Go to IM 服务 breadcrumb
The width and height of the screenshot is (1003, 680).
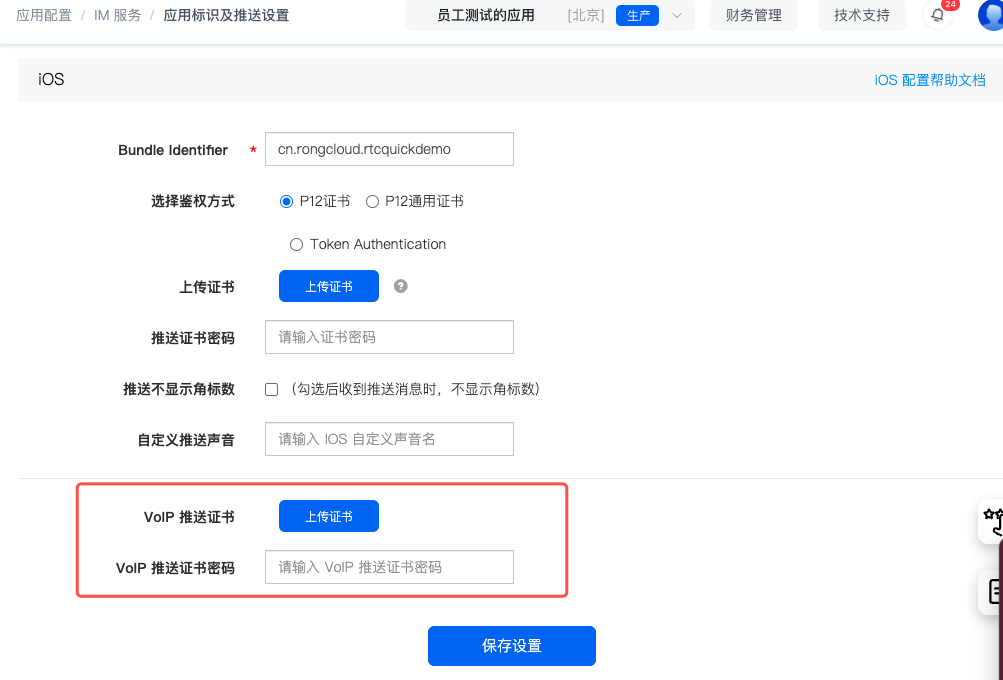[117, 15]
